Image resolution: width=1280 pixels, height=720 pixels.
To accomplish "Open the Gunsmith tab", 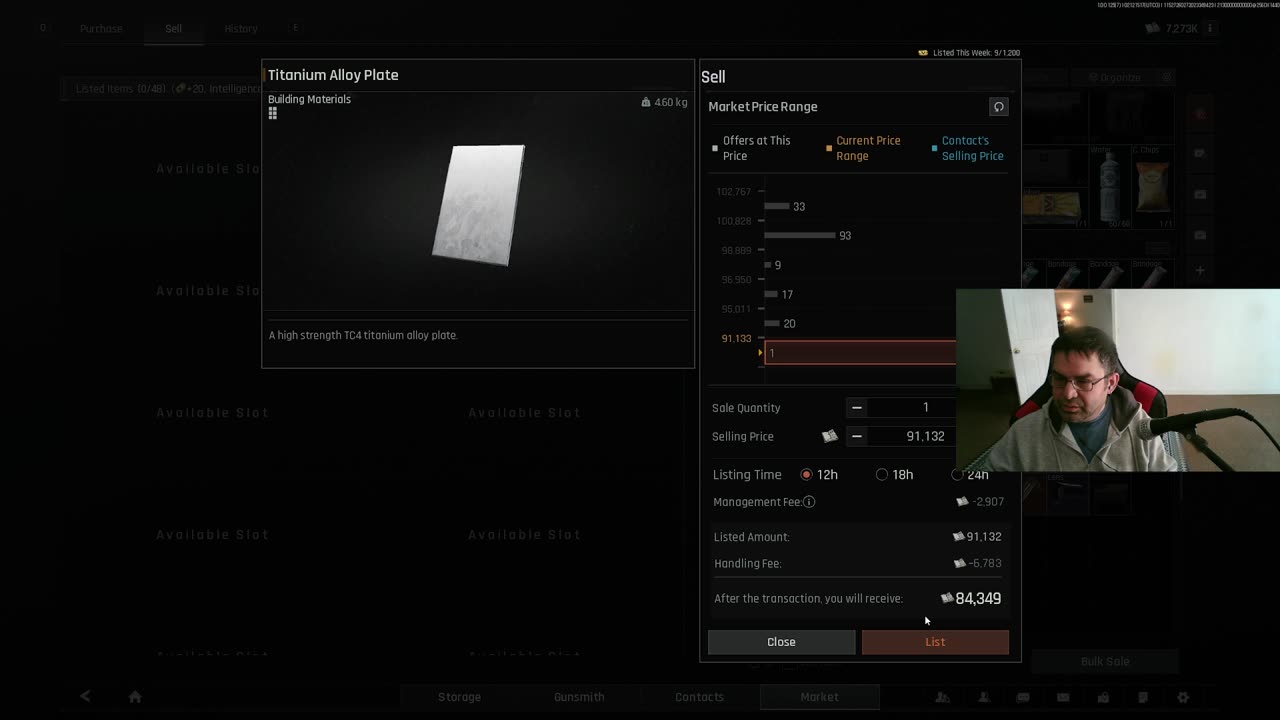I will (x=579, y=697).
